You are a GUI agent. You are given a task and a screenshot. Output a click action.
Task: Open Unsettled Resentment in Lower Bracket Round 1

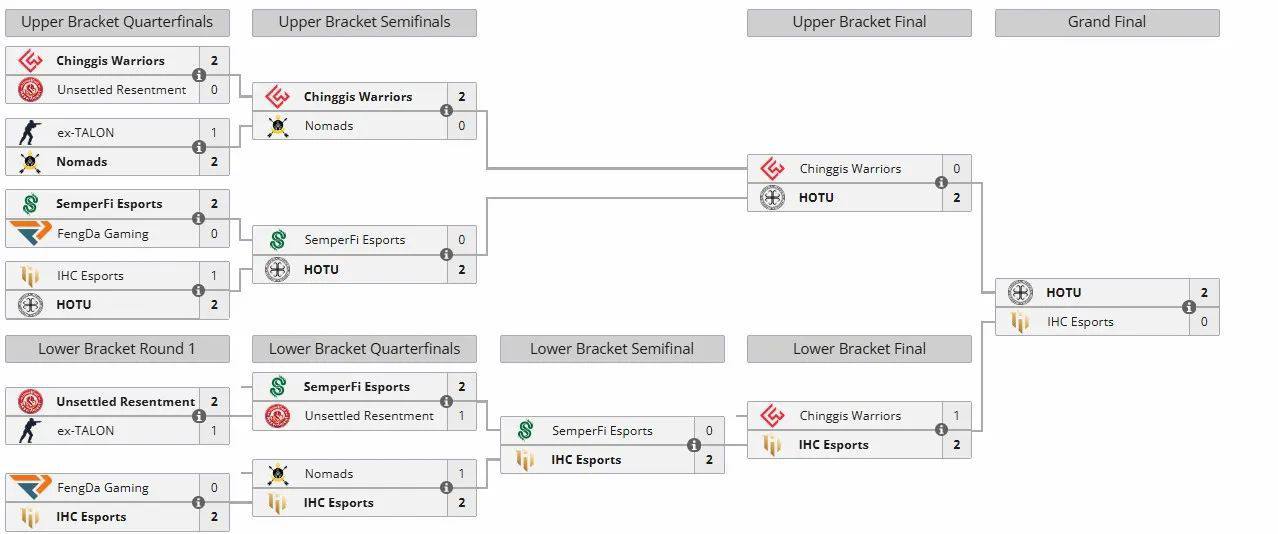pyautogui.click(x=126, y=402)
